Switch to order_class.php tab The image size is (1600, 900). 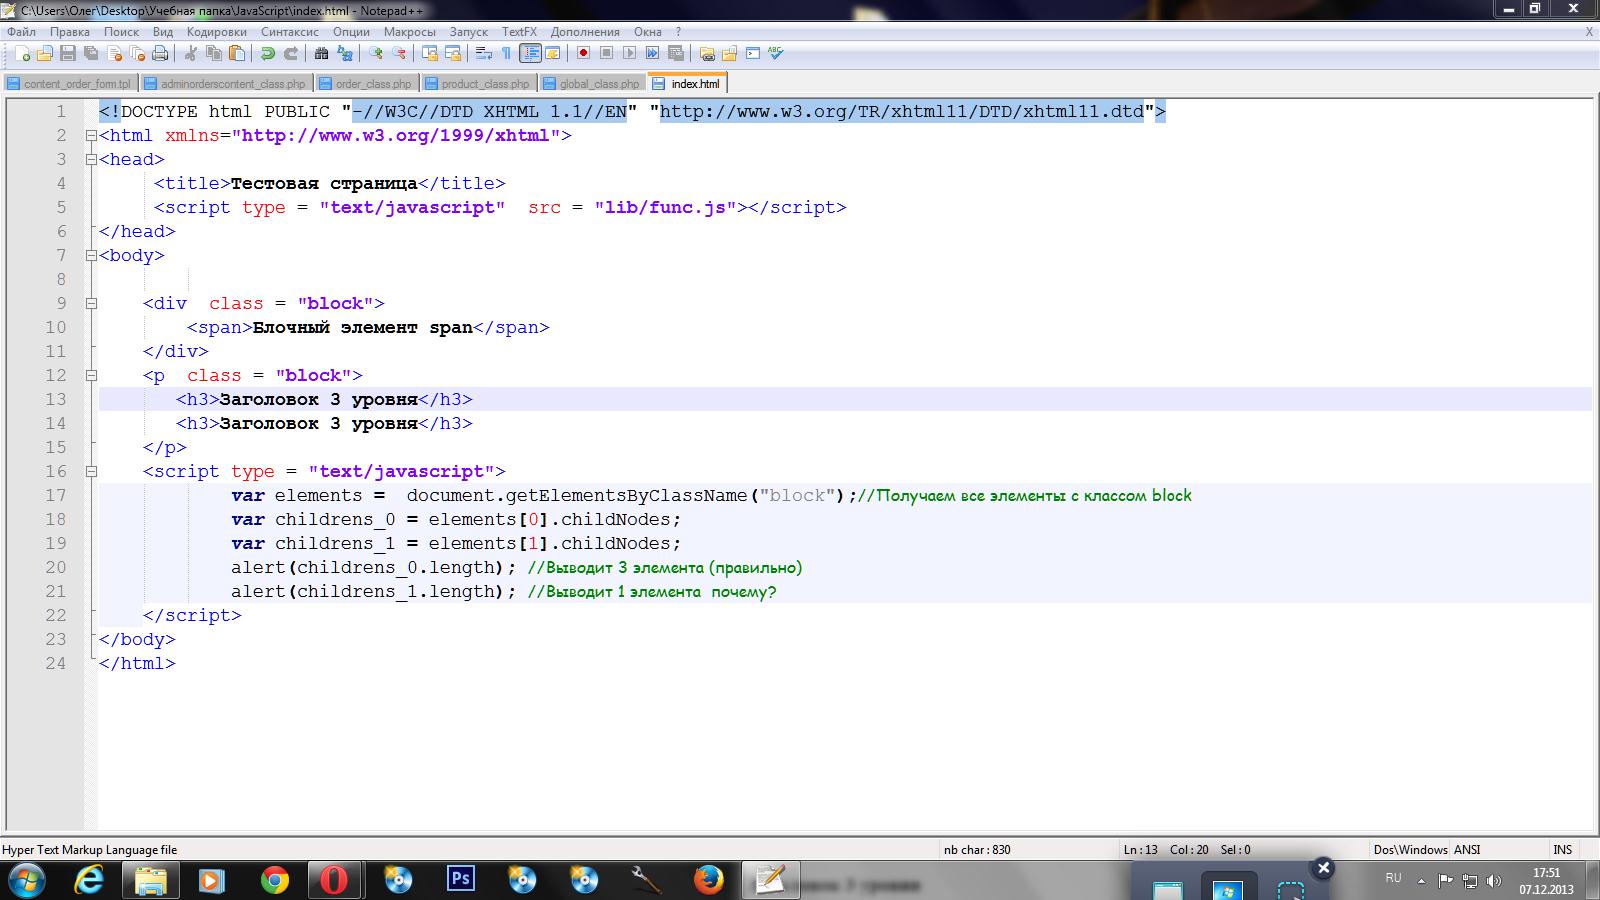(366, 84)
